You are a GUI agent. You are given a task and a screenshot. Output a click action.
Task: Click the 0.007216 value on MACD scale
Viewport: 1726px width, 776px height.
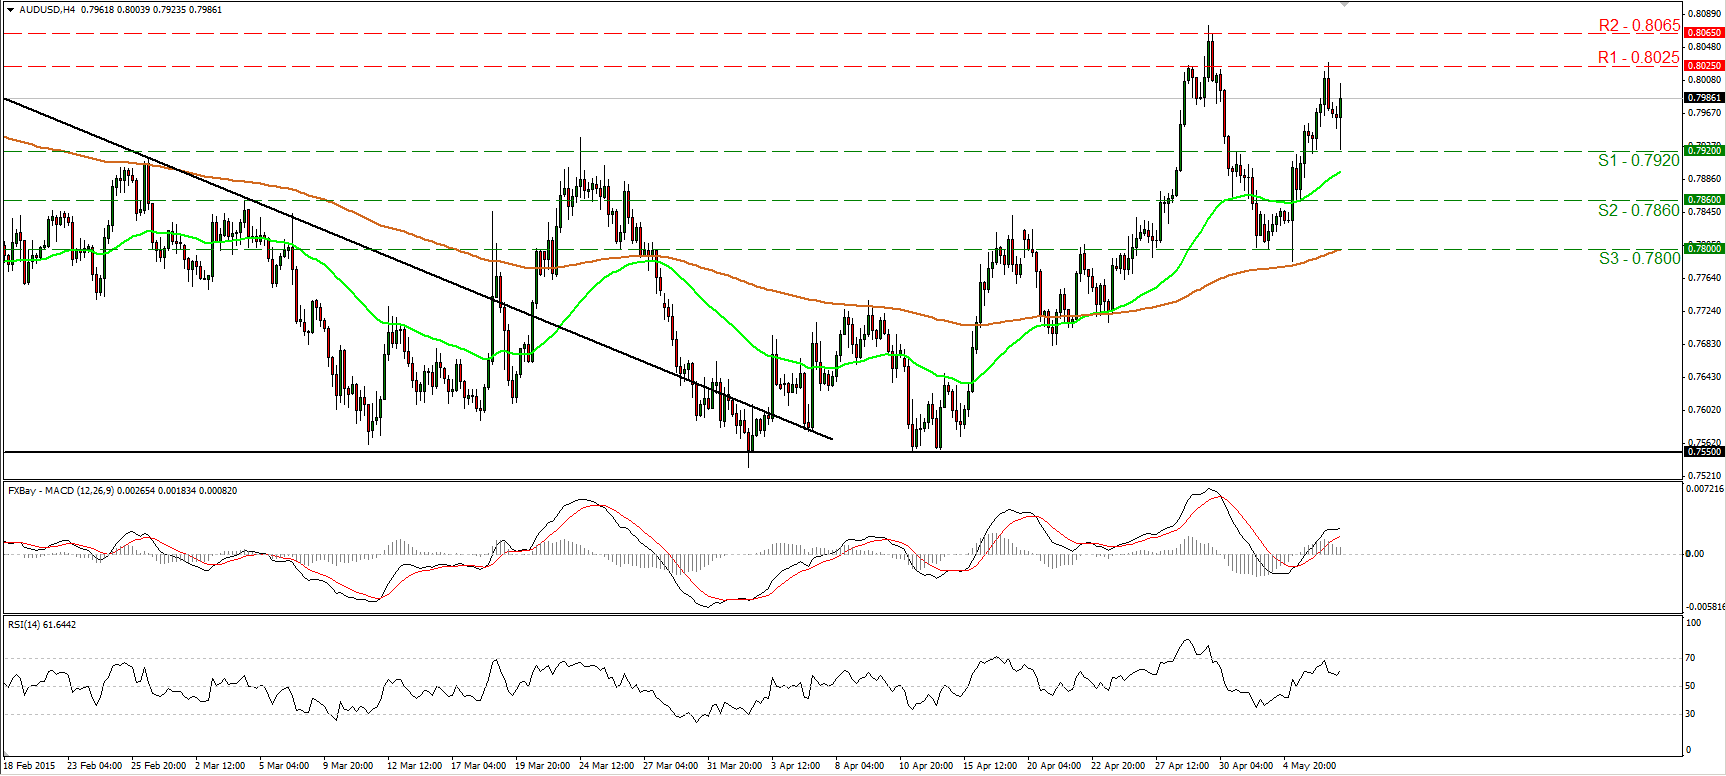1703,489
